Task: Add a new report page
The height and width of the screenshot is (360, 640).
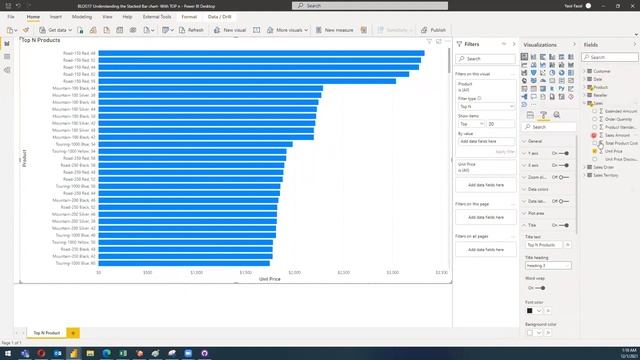Action: [73, 333]
